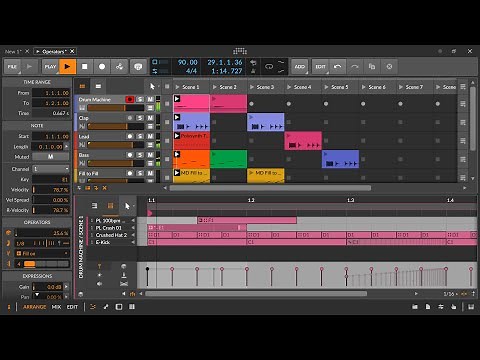Open the Fill on occurrence dropdown

(42, 253)
